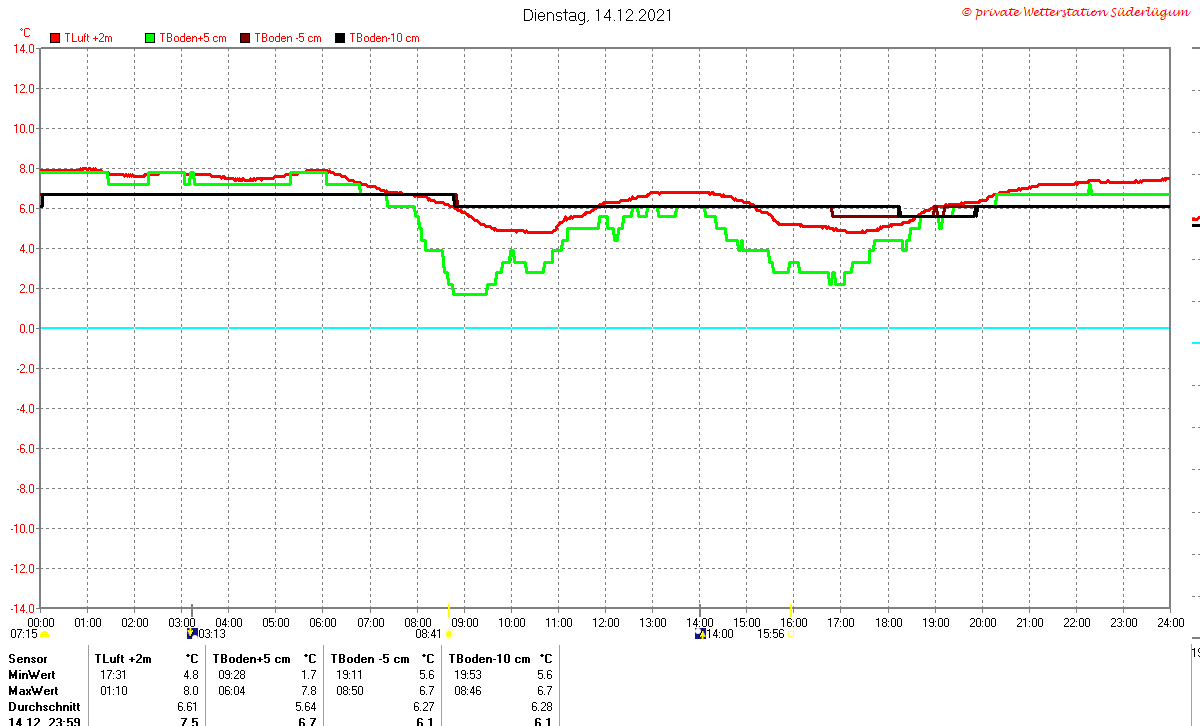
Task: Select the TLuft +2m legend label
Action: 89,38
